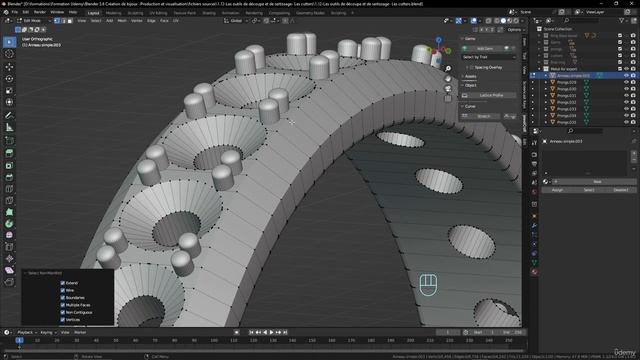Image resolution: width=640 pixels, height=360 pixels.
Task: Toggle the Vertices checkbox
Action: 62,320
